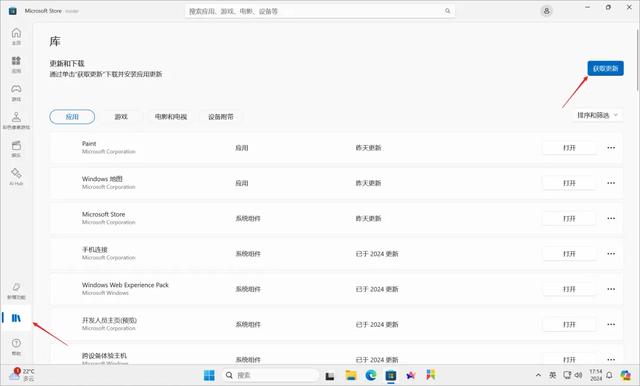Open the Apps (应用) sidebar section

pyautogui.click(x=16, y=64)
